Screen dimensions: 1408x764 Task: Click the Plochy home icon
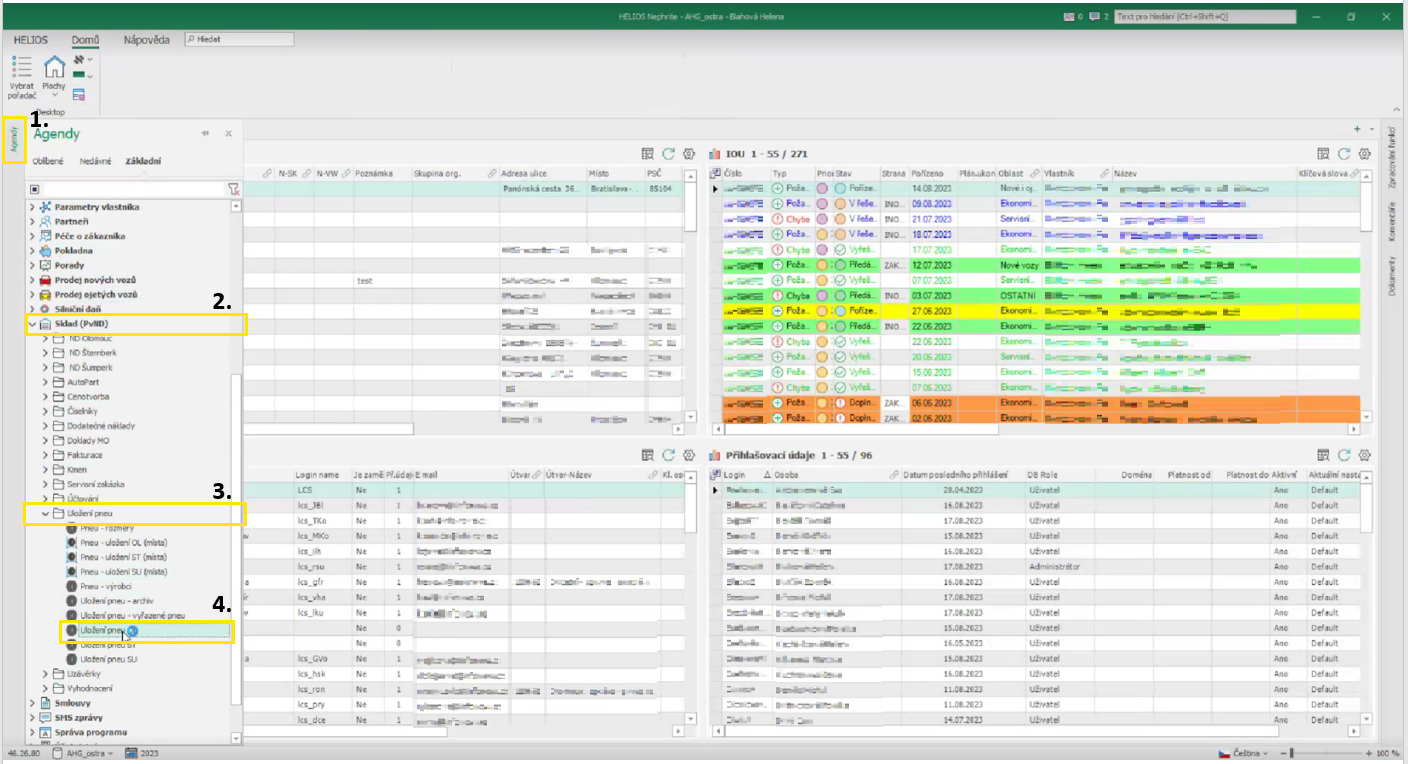54,68
